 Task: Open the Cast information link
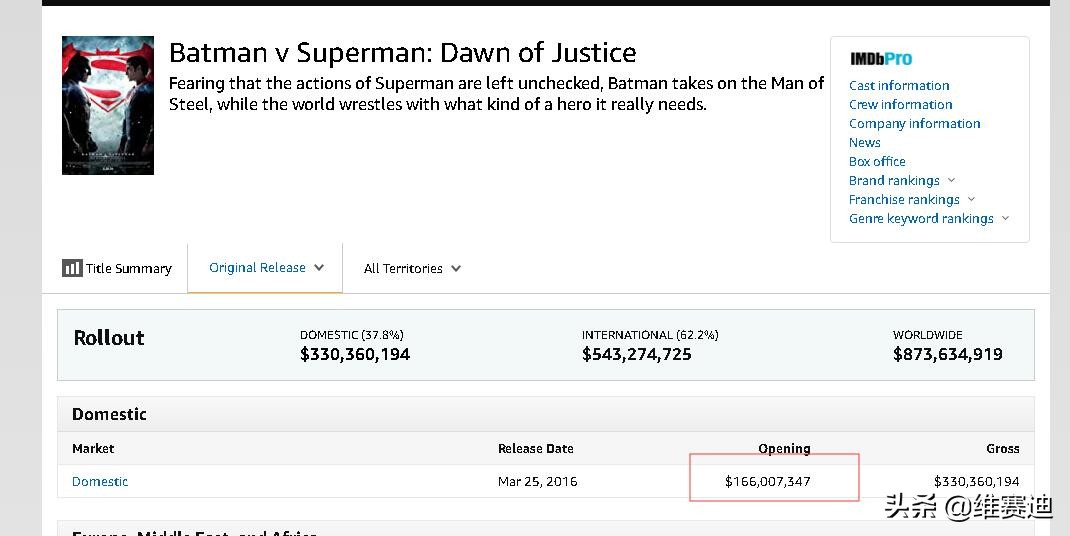click(899, 85)
